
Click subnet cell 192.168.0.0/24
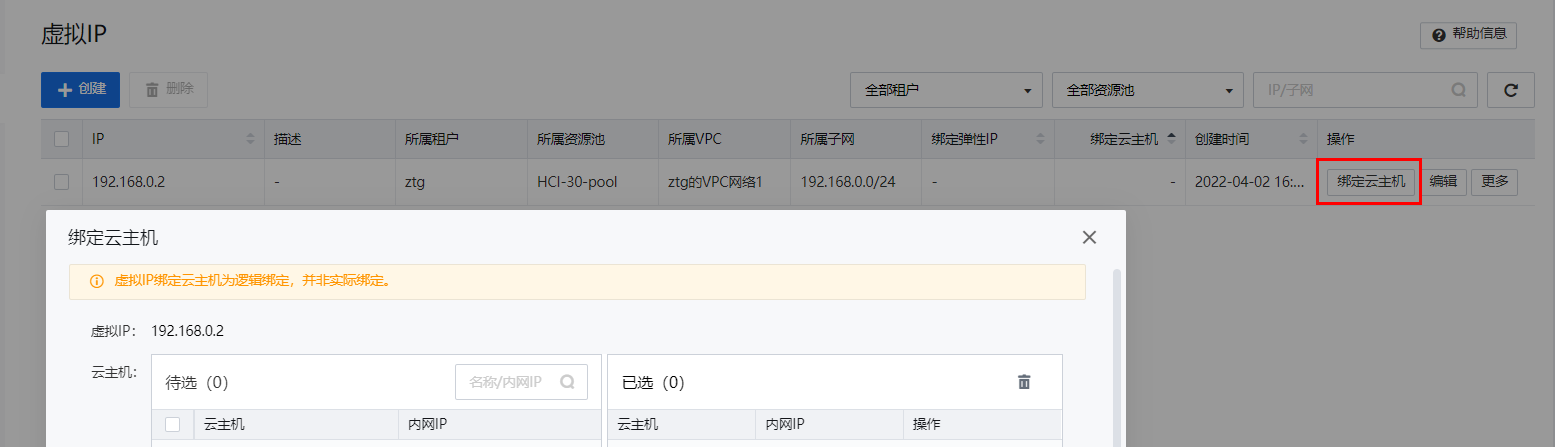[x=849, y=182]
